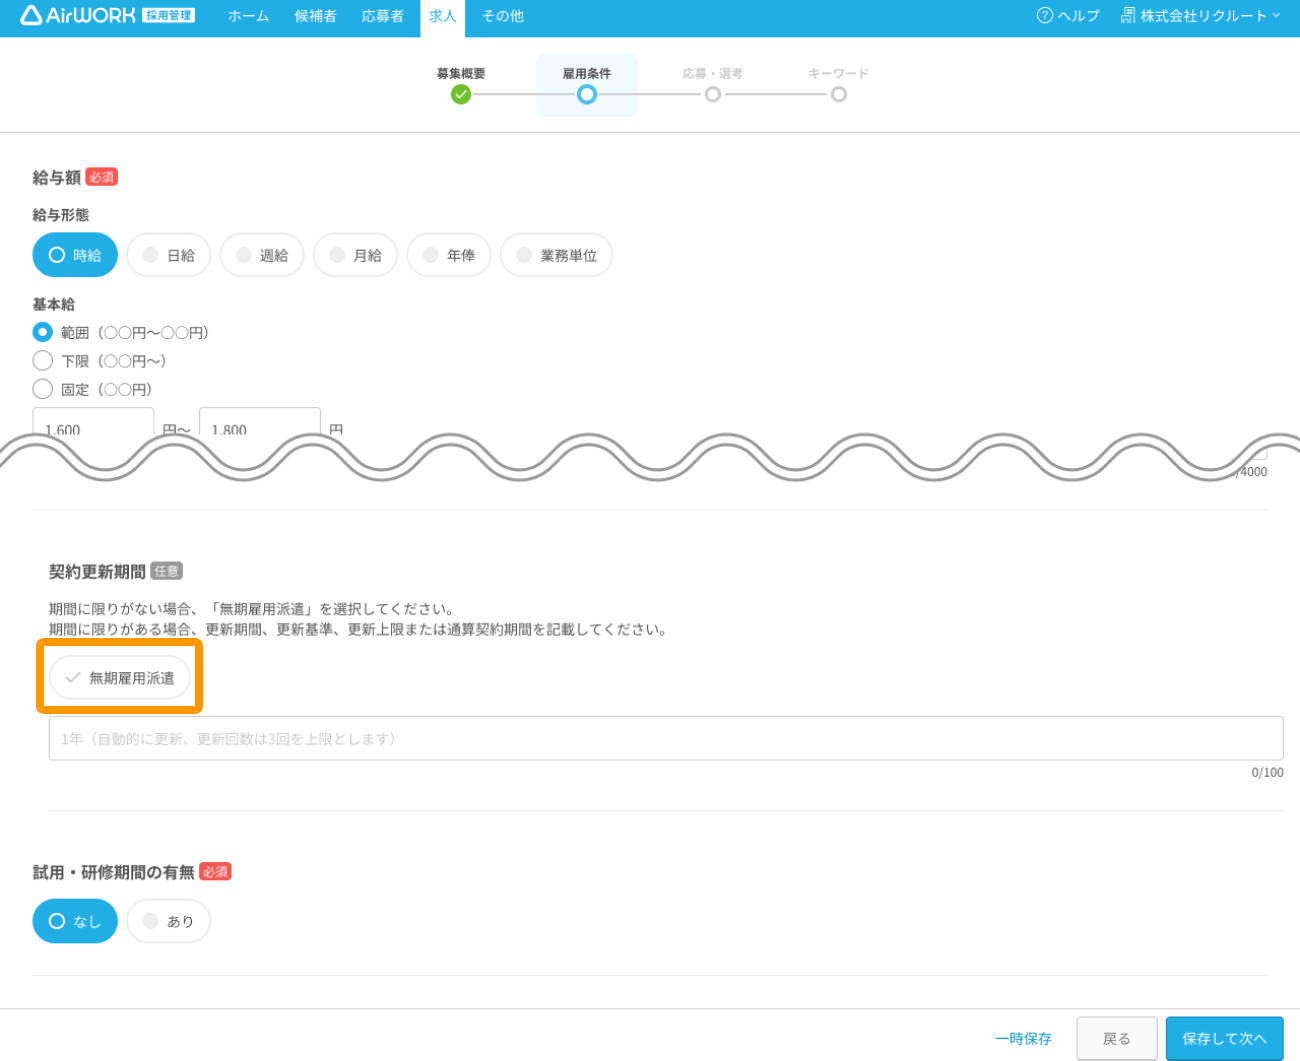This screenshot has height=1061, width=1300.
Task: Click the 試用・研修期間の有無 heading
Action: point(113,872)
